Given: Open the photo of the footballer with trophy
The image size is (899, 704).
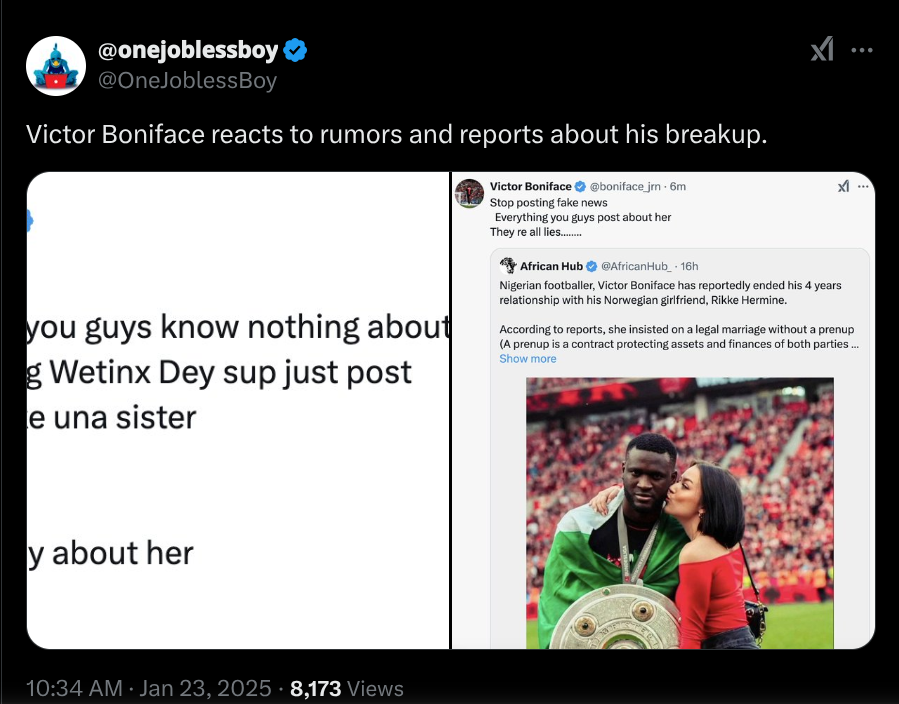Looking at the screenshot, I should [x=680, y=510].
